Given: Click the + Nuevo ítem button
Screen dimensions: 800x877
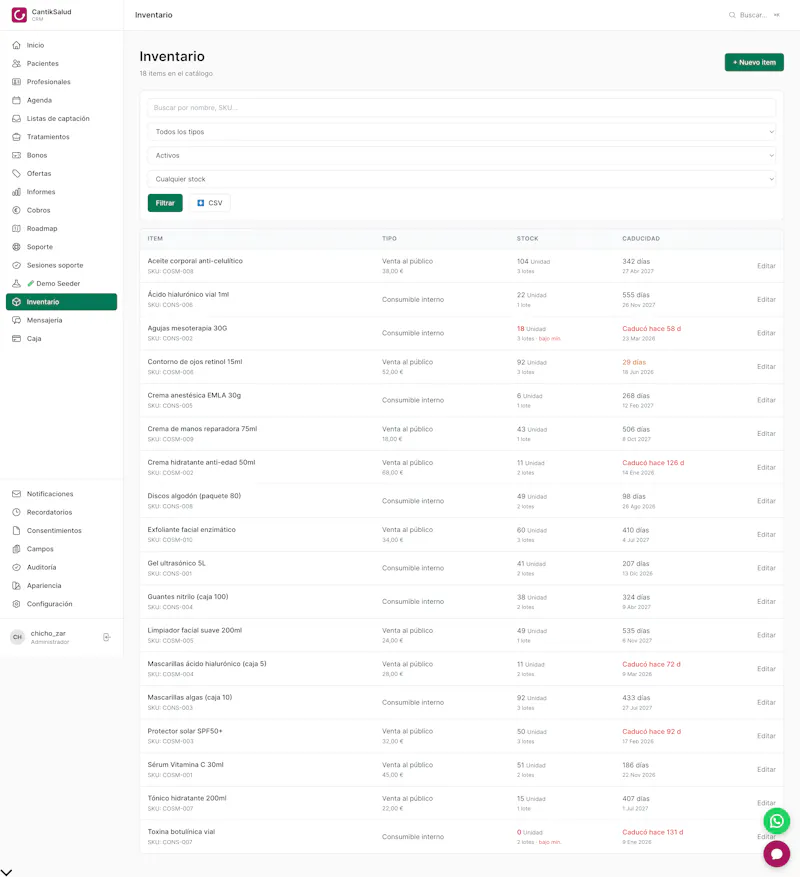Looking at the screenshot, I should pos(754,63).
